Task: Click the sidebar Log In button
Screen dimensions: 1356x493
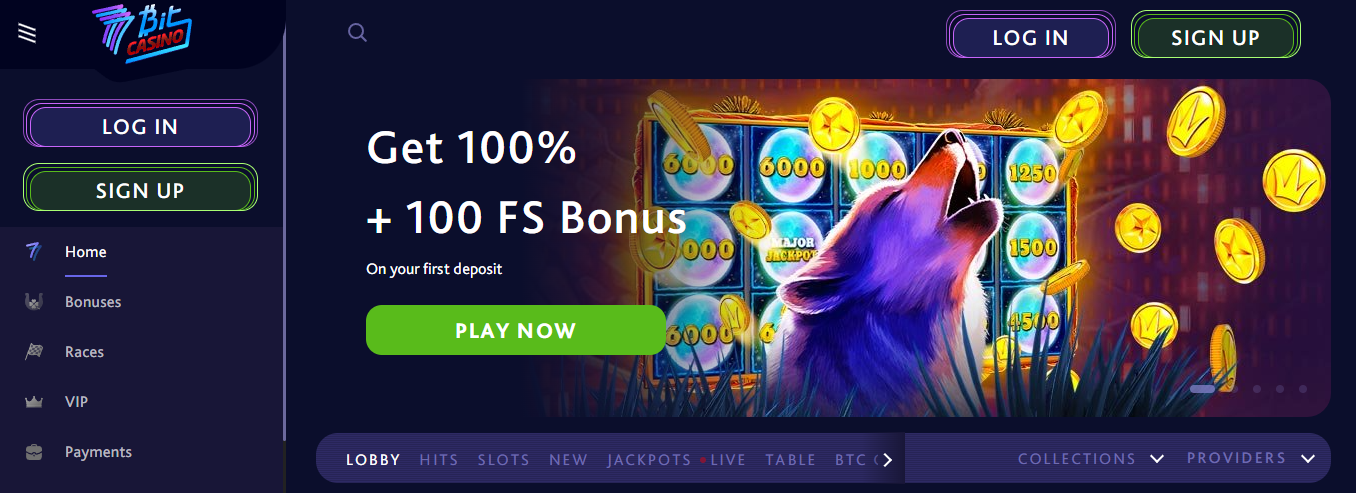Action: (x=140, y=127)
